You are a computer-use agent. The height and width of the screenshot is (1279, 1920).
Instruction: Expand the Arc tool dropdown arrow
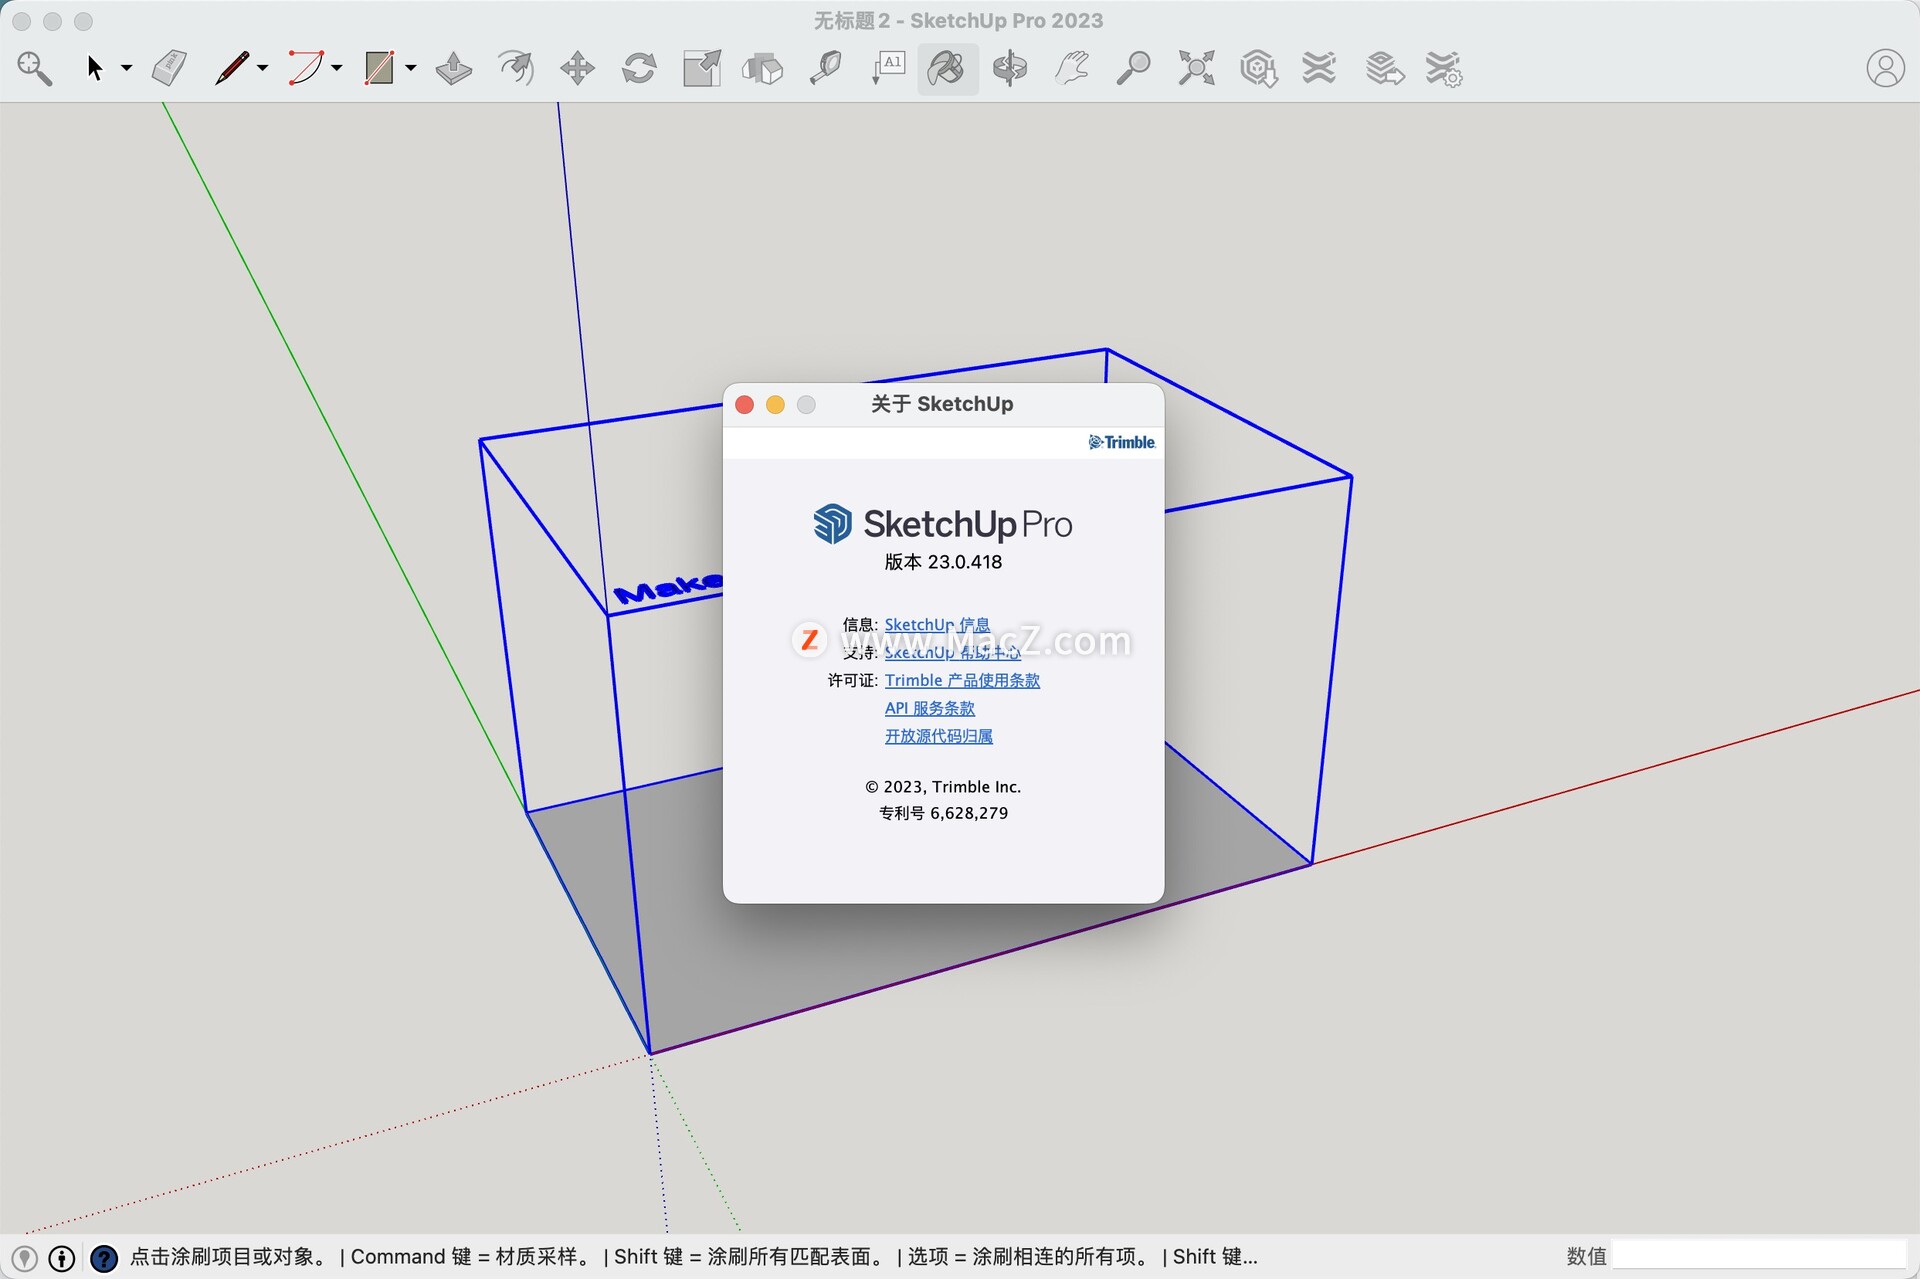(337, 68)
